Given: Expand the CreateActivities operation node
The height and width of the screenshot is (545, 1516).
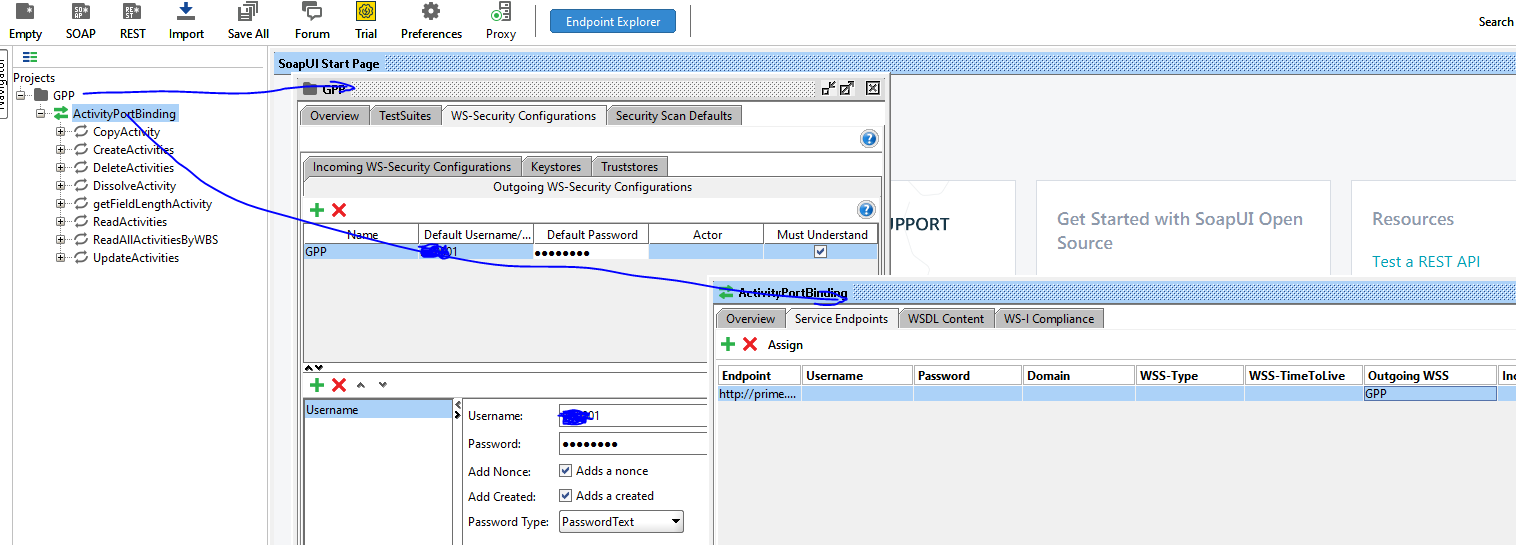Looking at the screenshot, I should (61, 149).
